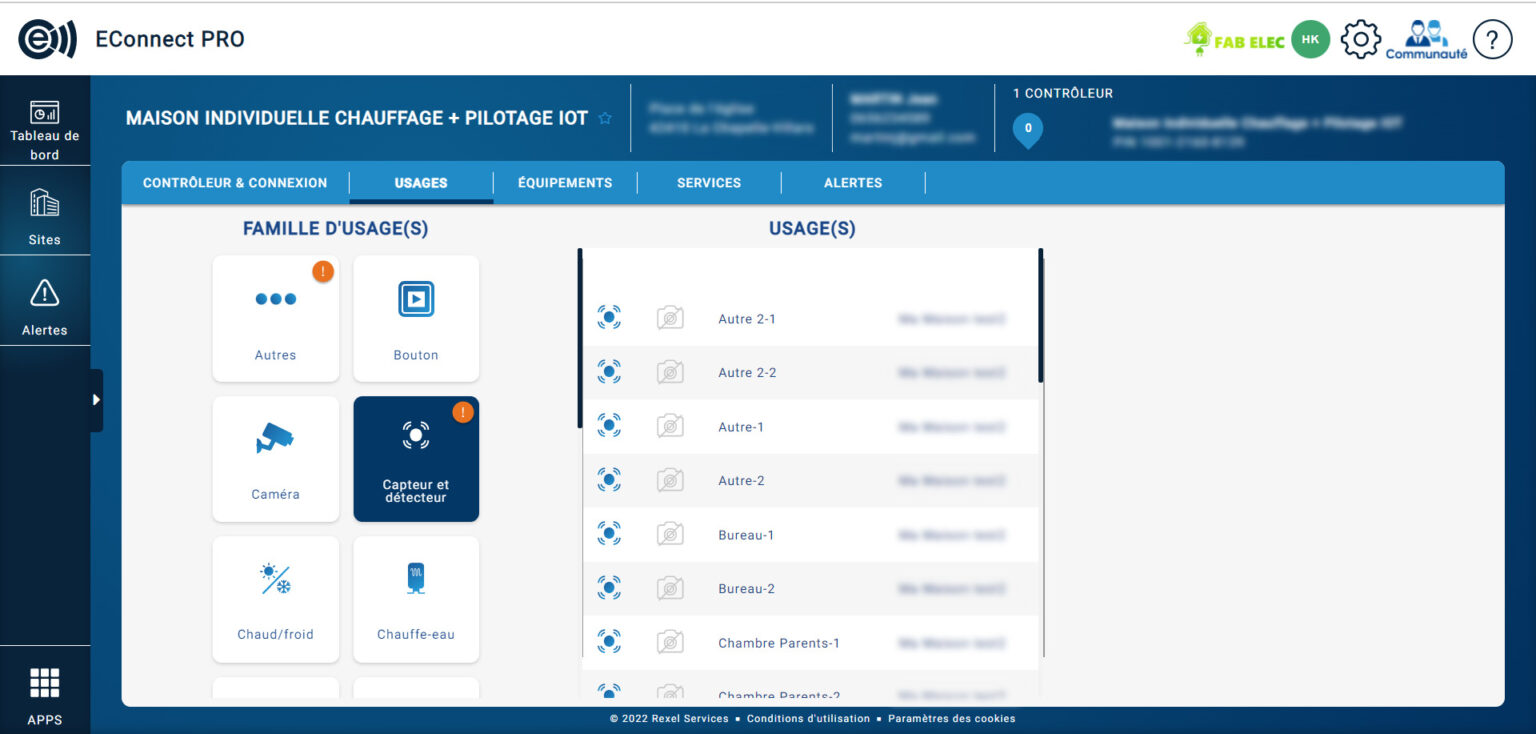Viewport: 1536px width, 734px height.
Task: Open Paramètres des cookies link
Action: coord(951,719)
